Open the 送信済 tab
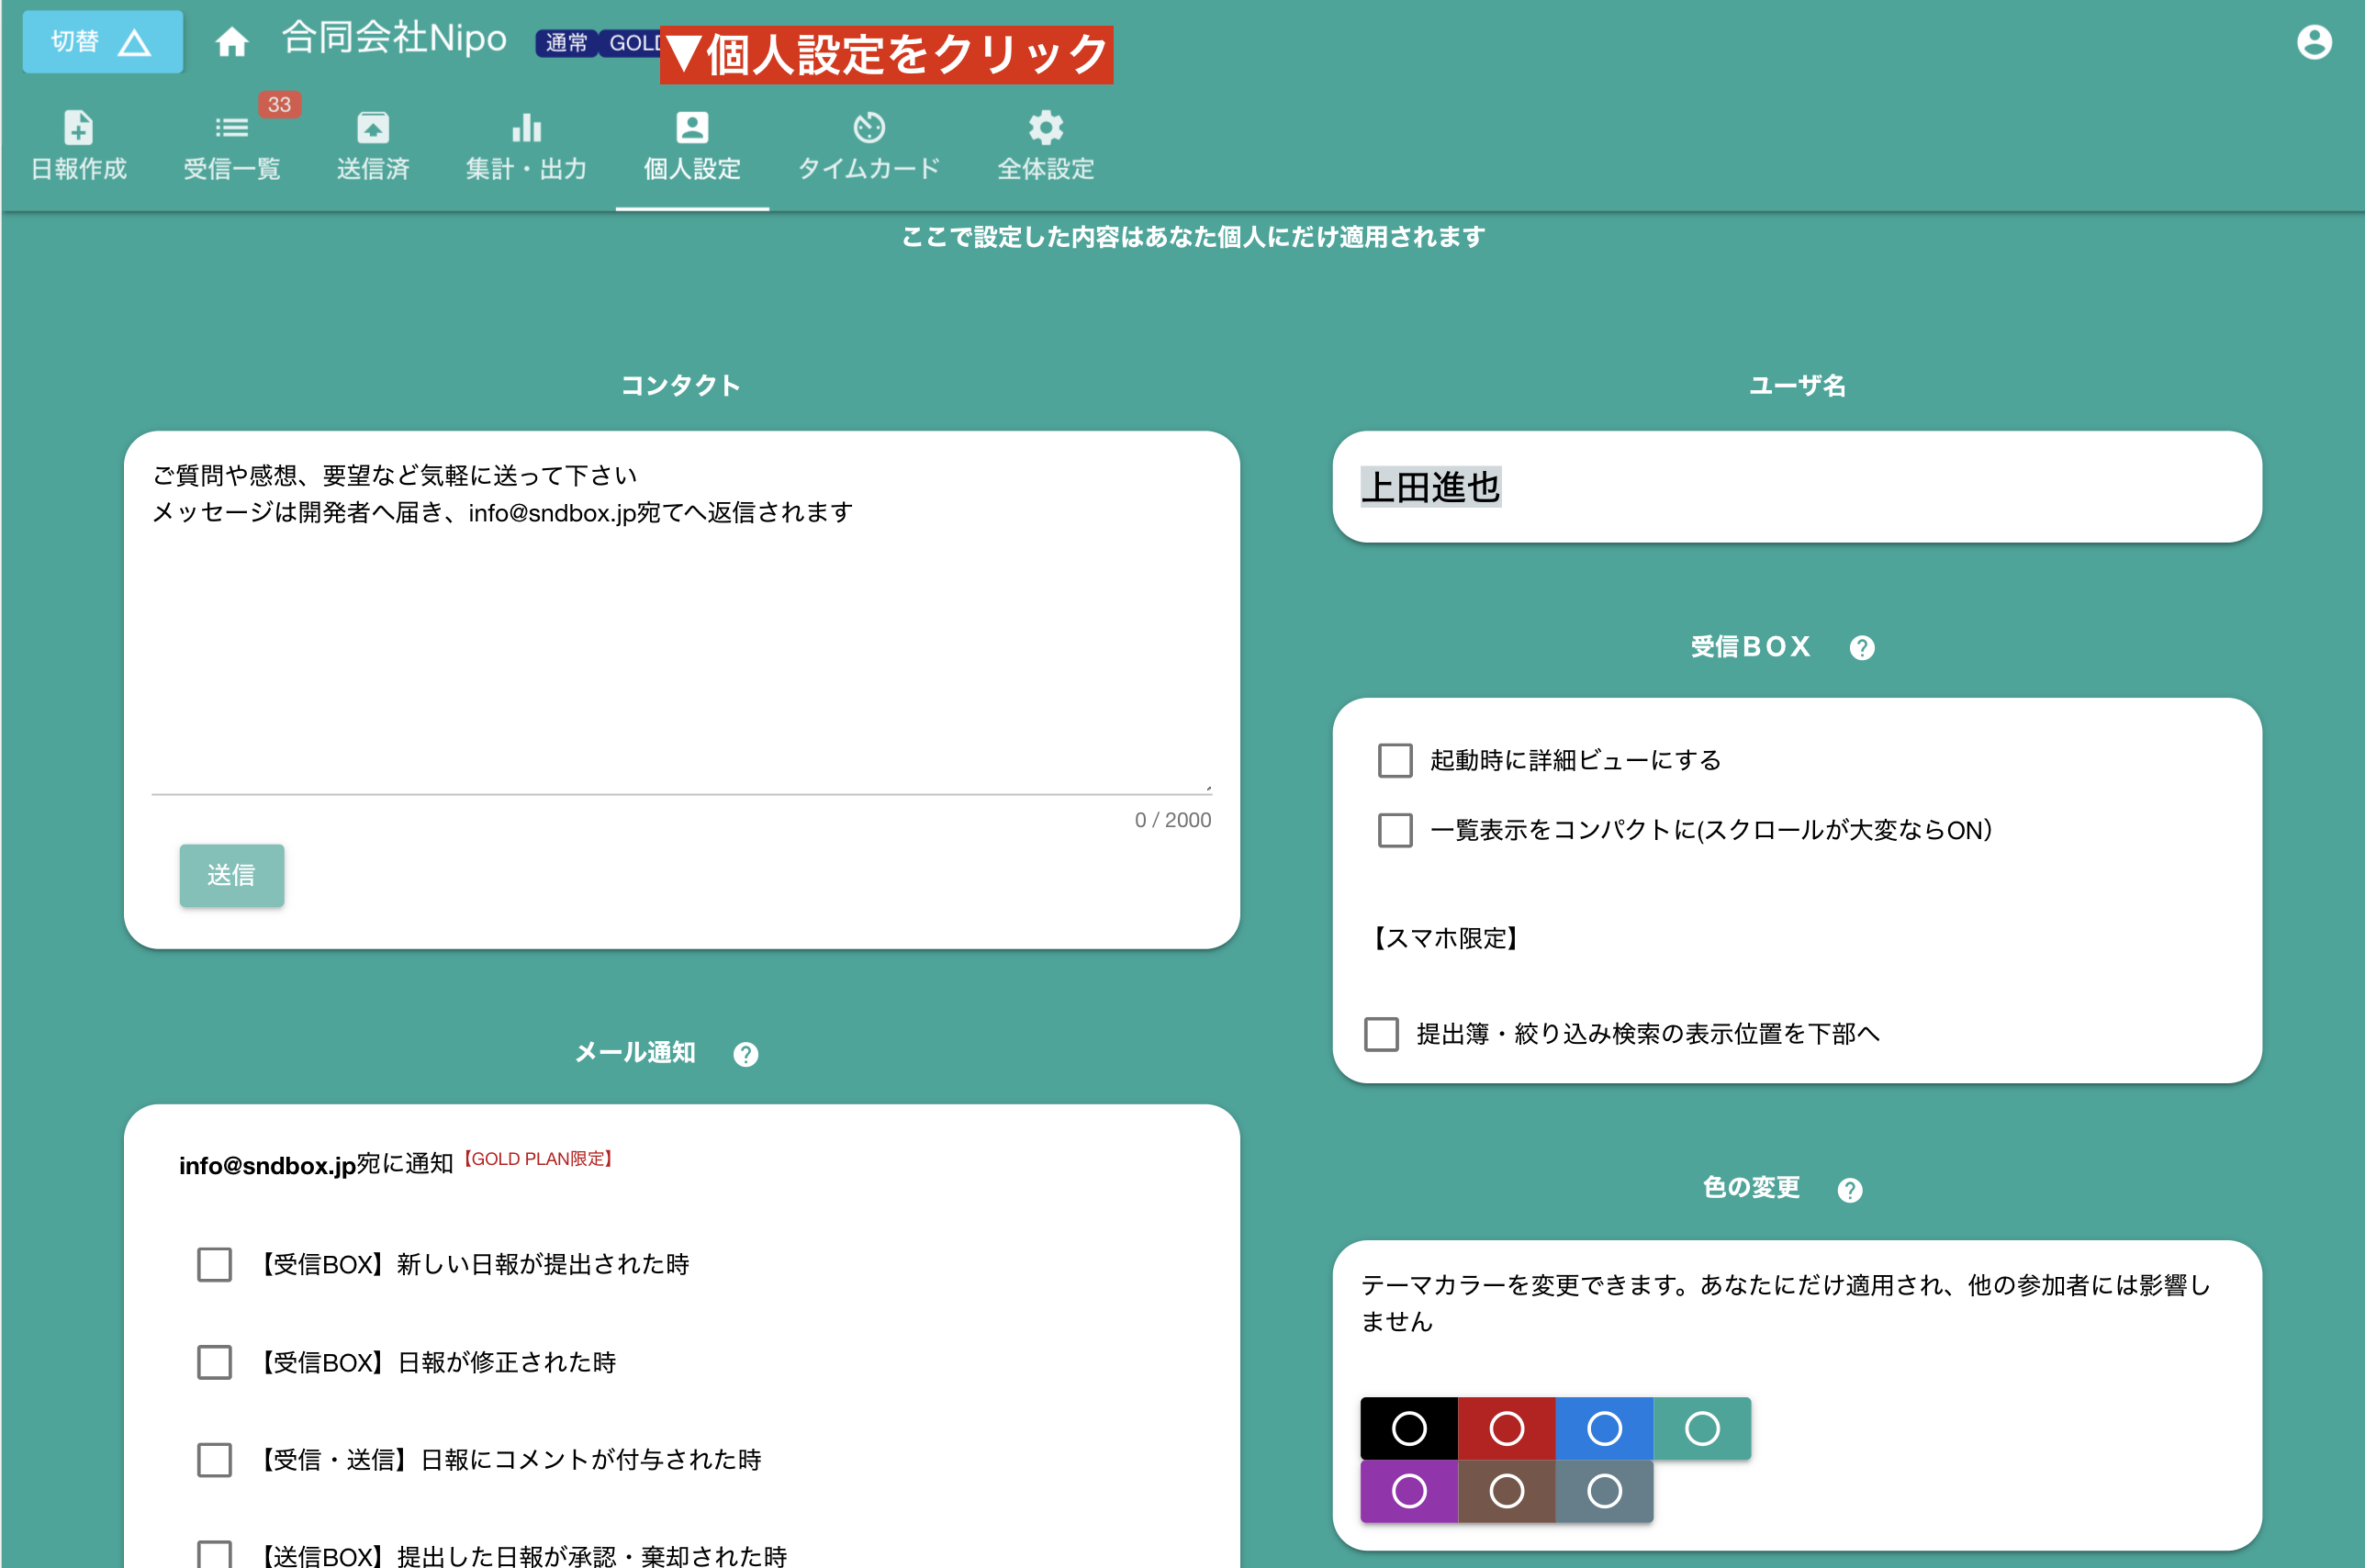The image size is (2365, 1568). pos(373,146)
